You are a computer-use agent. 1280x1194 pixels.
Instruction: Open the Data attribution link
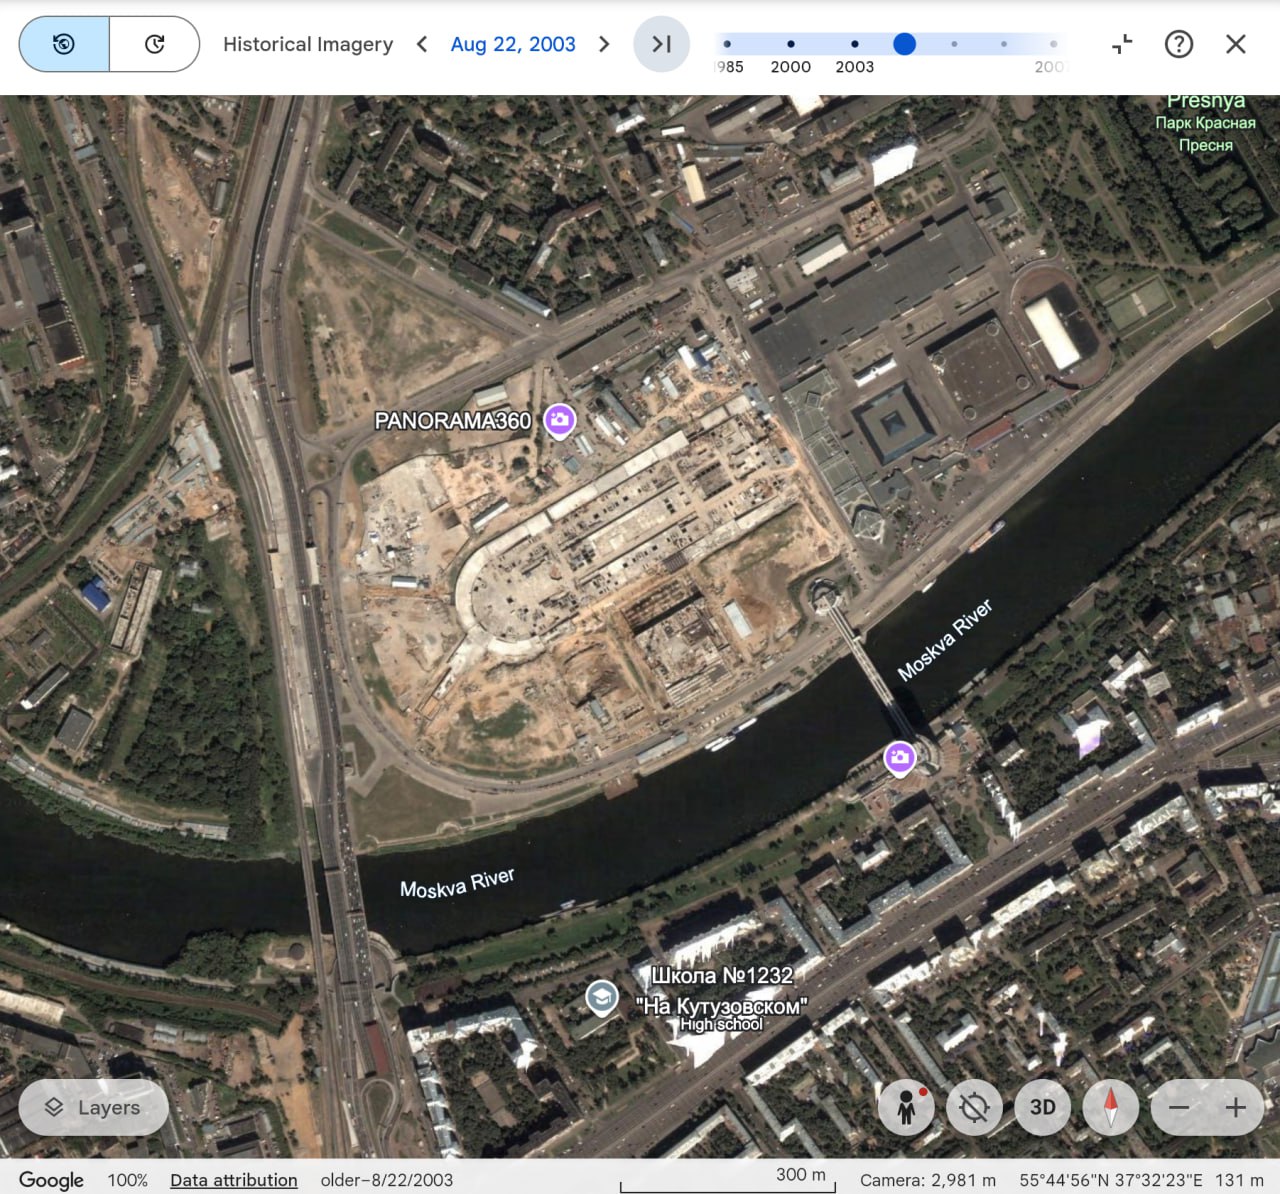coord(233,1180)
